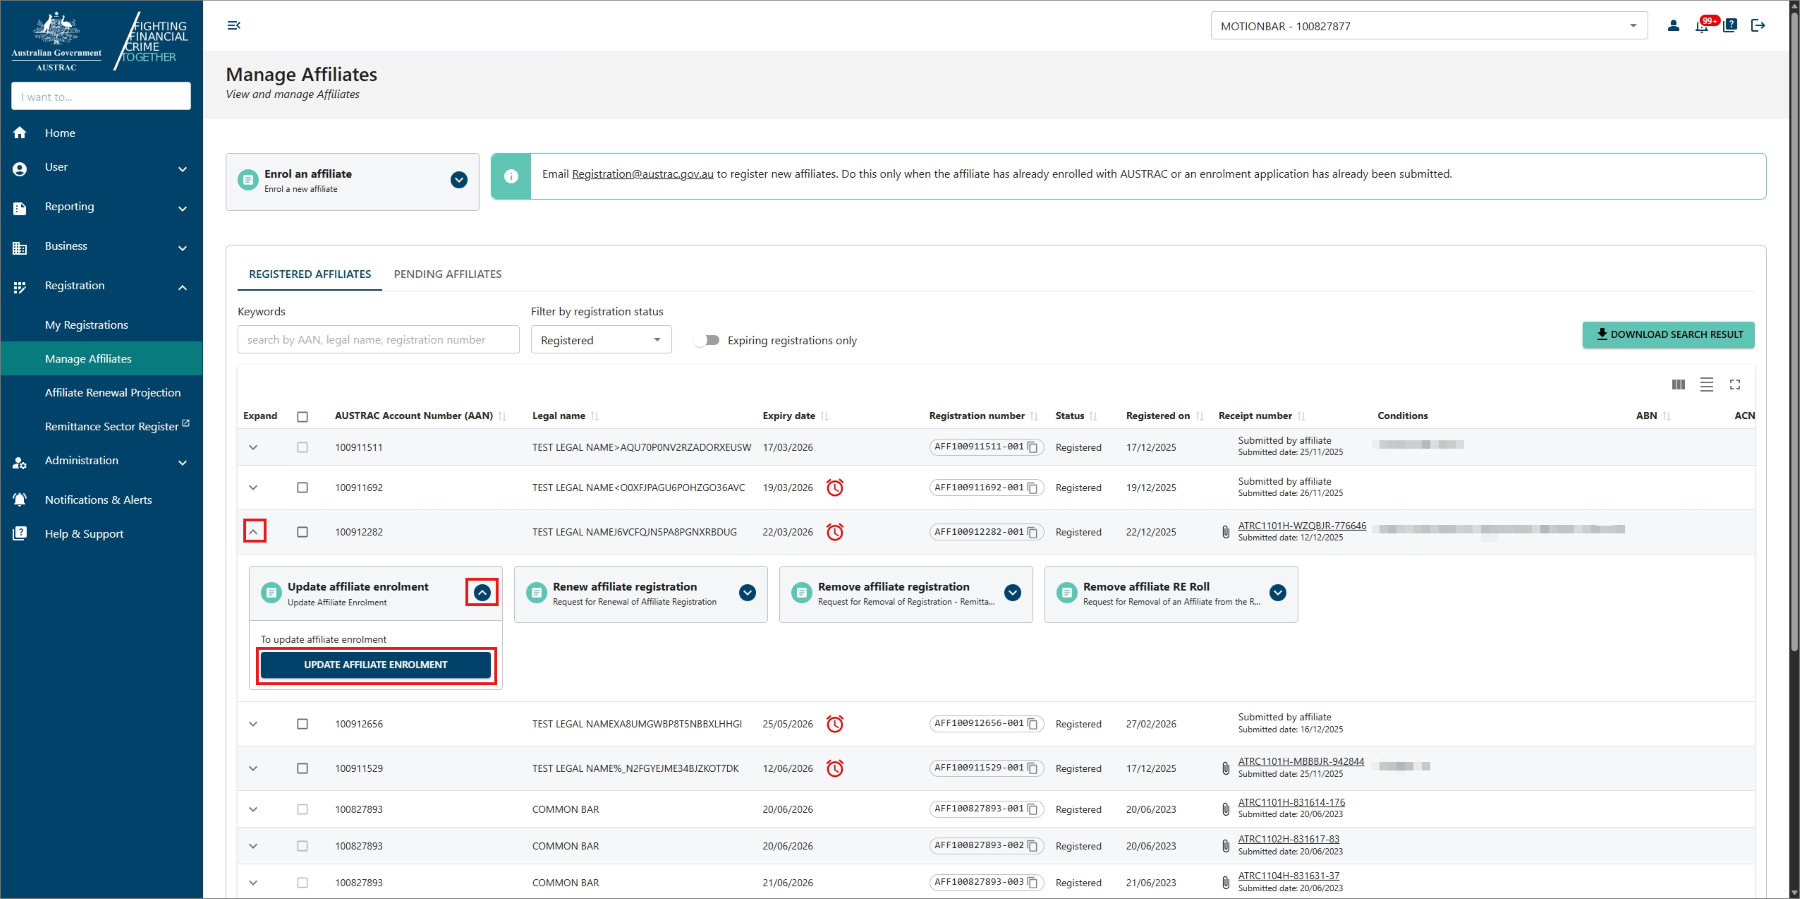Screen dimensions: 1800x899
Task: Open the notifications bell with 99+ badge
Action: (1702, 26)
